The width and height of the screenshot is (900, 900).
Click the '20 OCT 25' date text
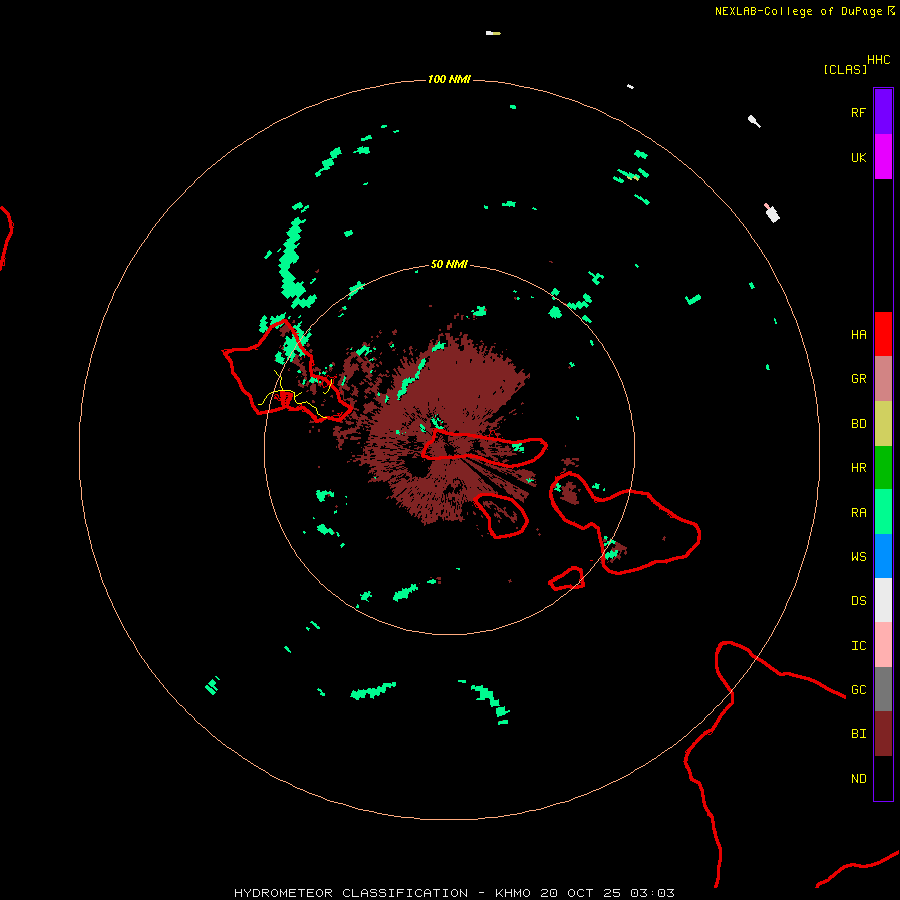pos(580,893)
